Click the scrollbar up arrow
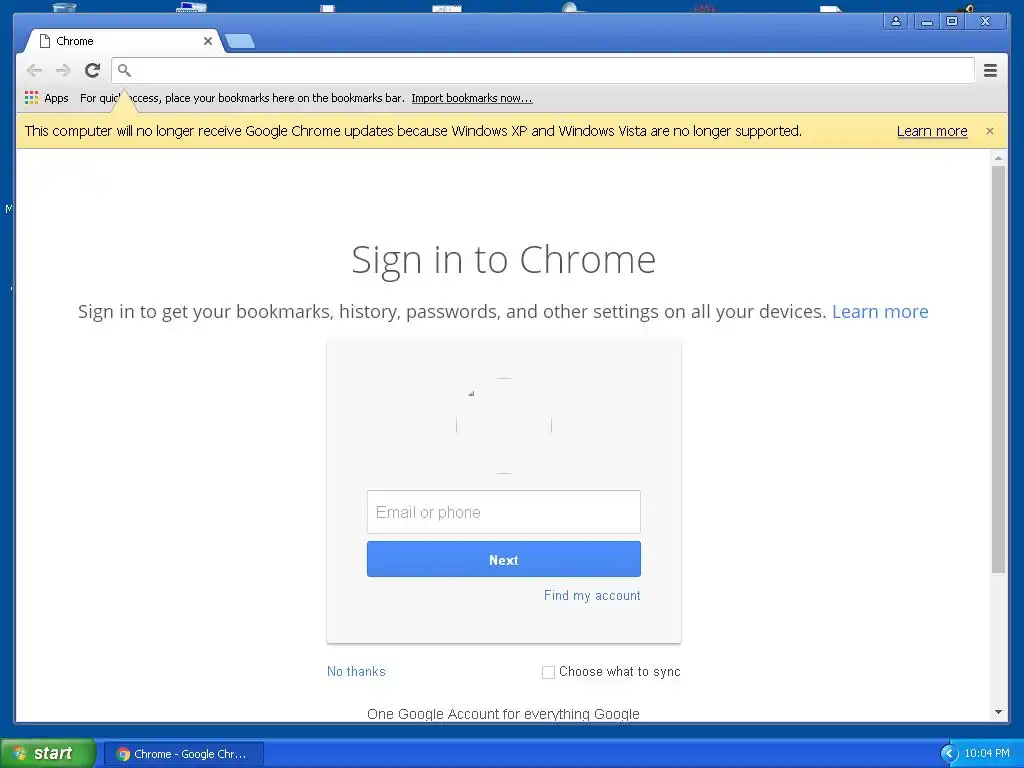Viewport: 1024px width, 768px height. coord(998,159)
